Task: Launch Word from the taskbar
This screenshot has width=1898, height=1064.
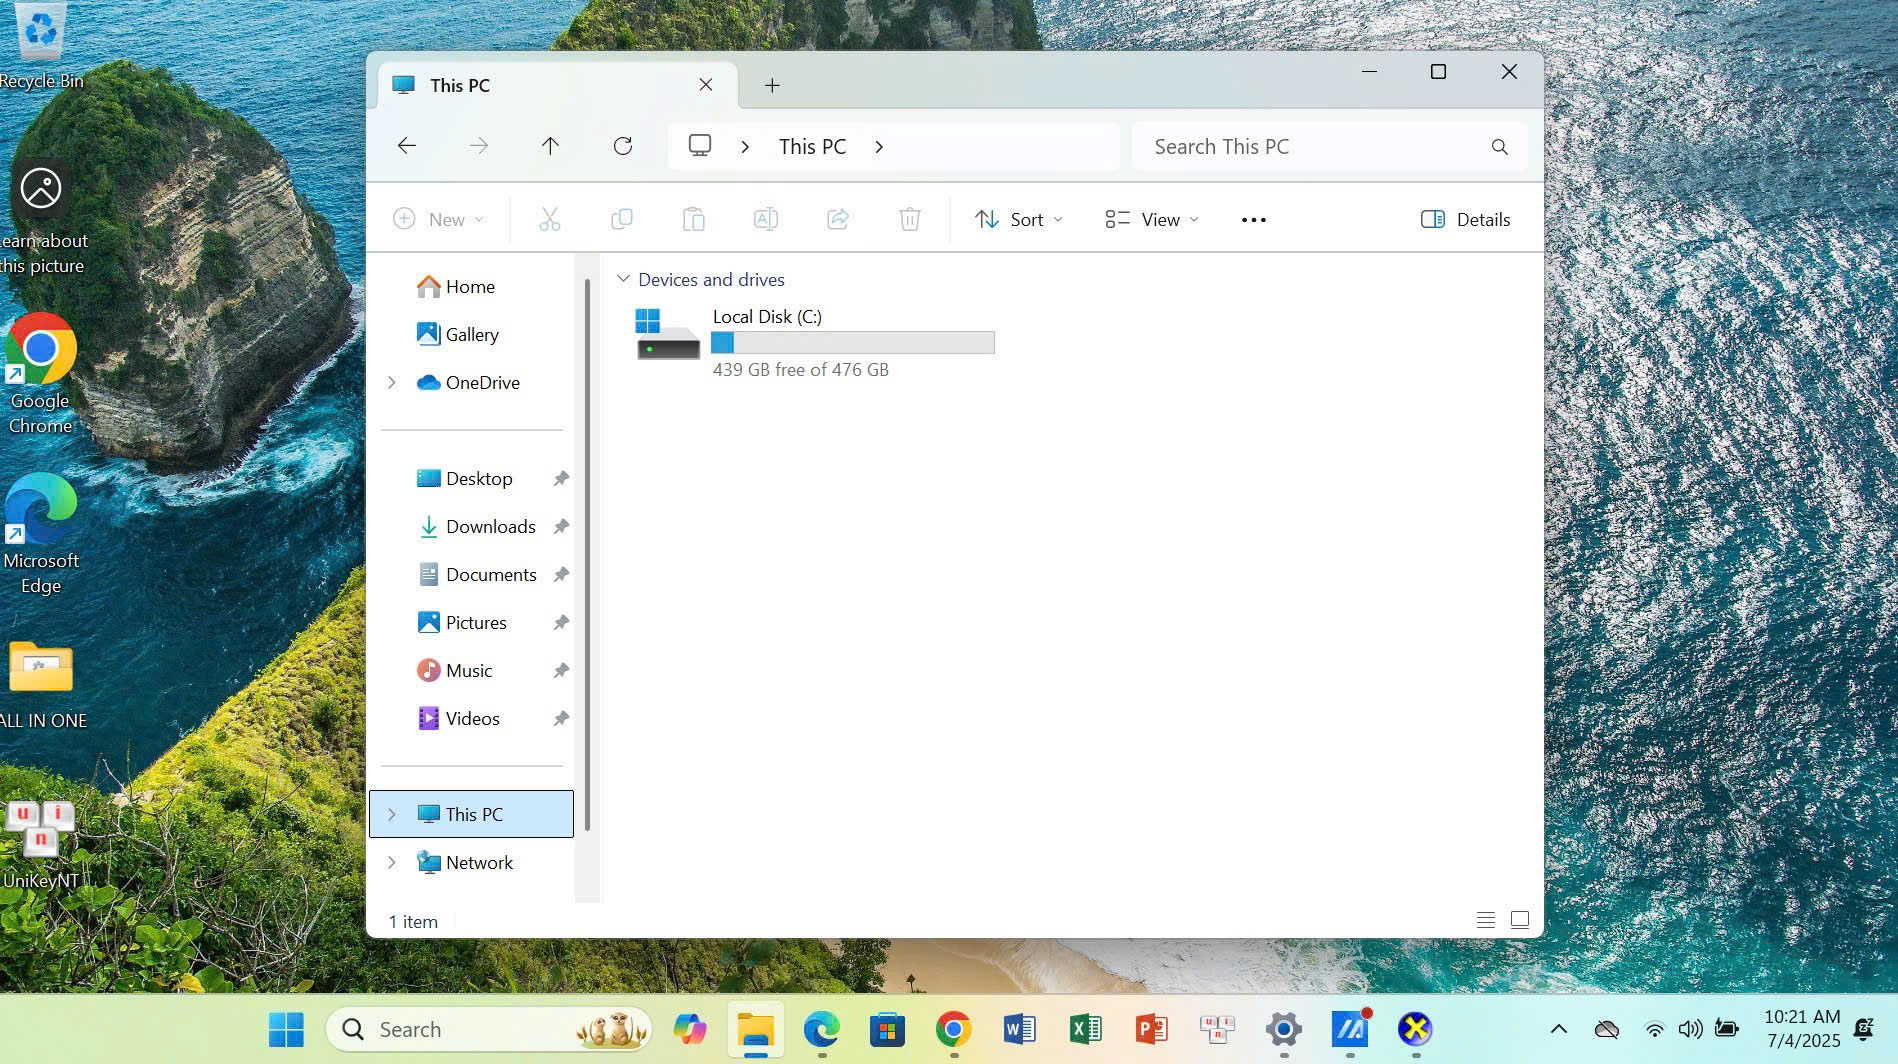Action: click(1019, 1029)
